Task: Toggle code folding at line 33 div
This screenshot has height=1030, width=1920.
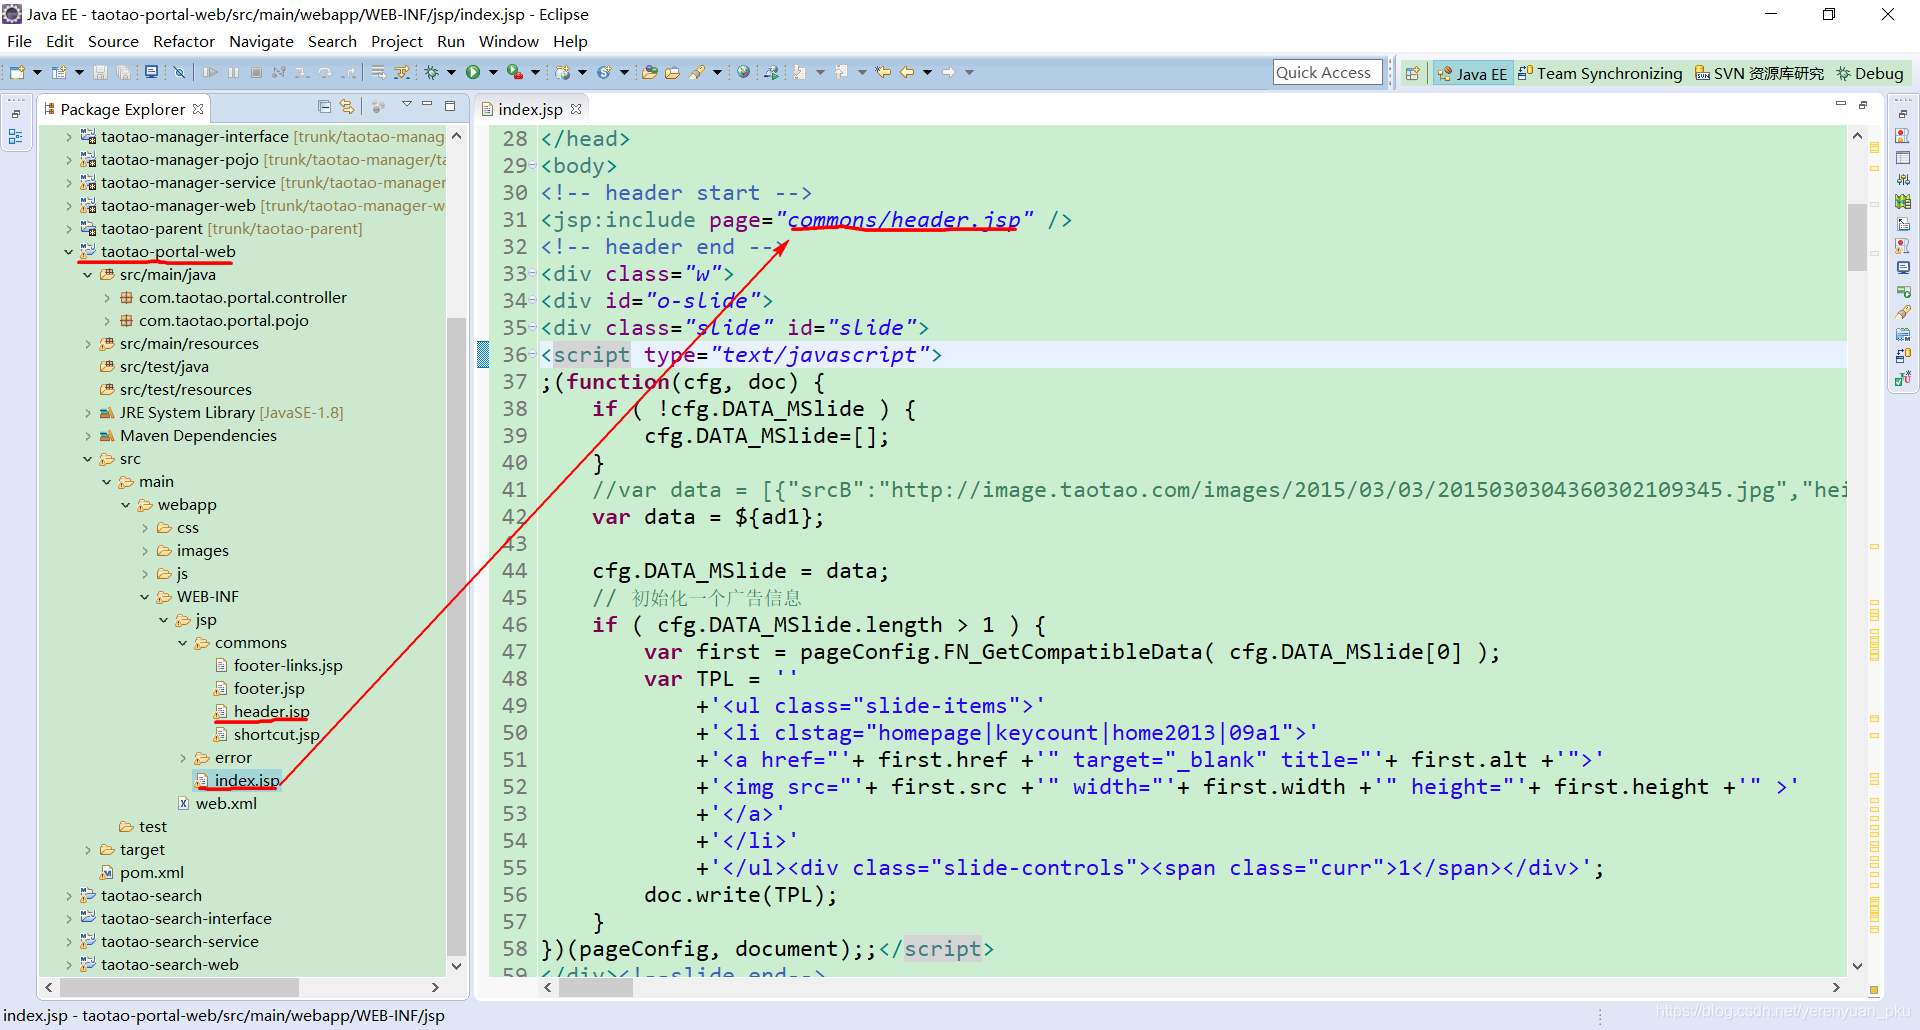Action: [x=533, y=274]
